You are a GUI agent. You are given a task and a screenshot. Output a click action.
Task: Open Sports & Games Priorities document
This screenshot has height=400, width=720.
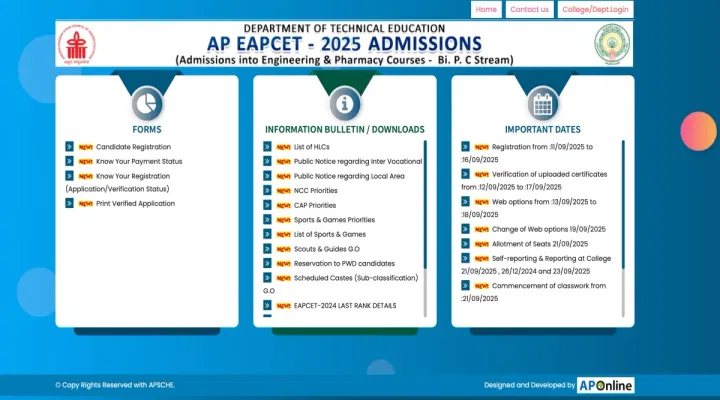334,219
